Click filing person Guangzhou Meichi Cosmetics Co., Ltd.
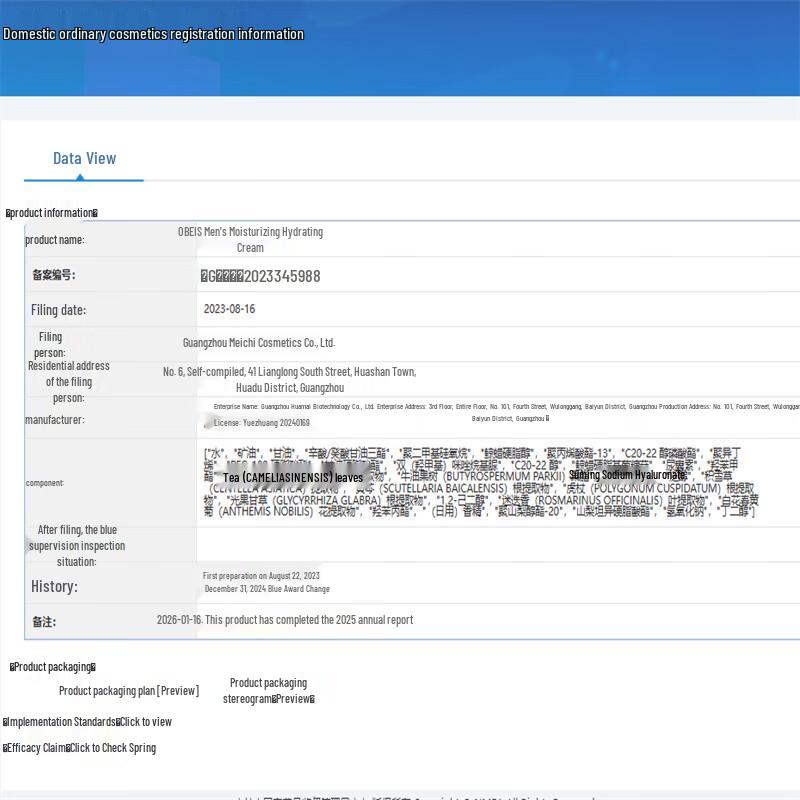This screenshot has width=800, height=800. pyautogui.click(x=259, y=342)
